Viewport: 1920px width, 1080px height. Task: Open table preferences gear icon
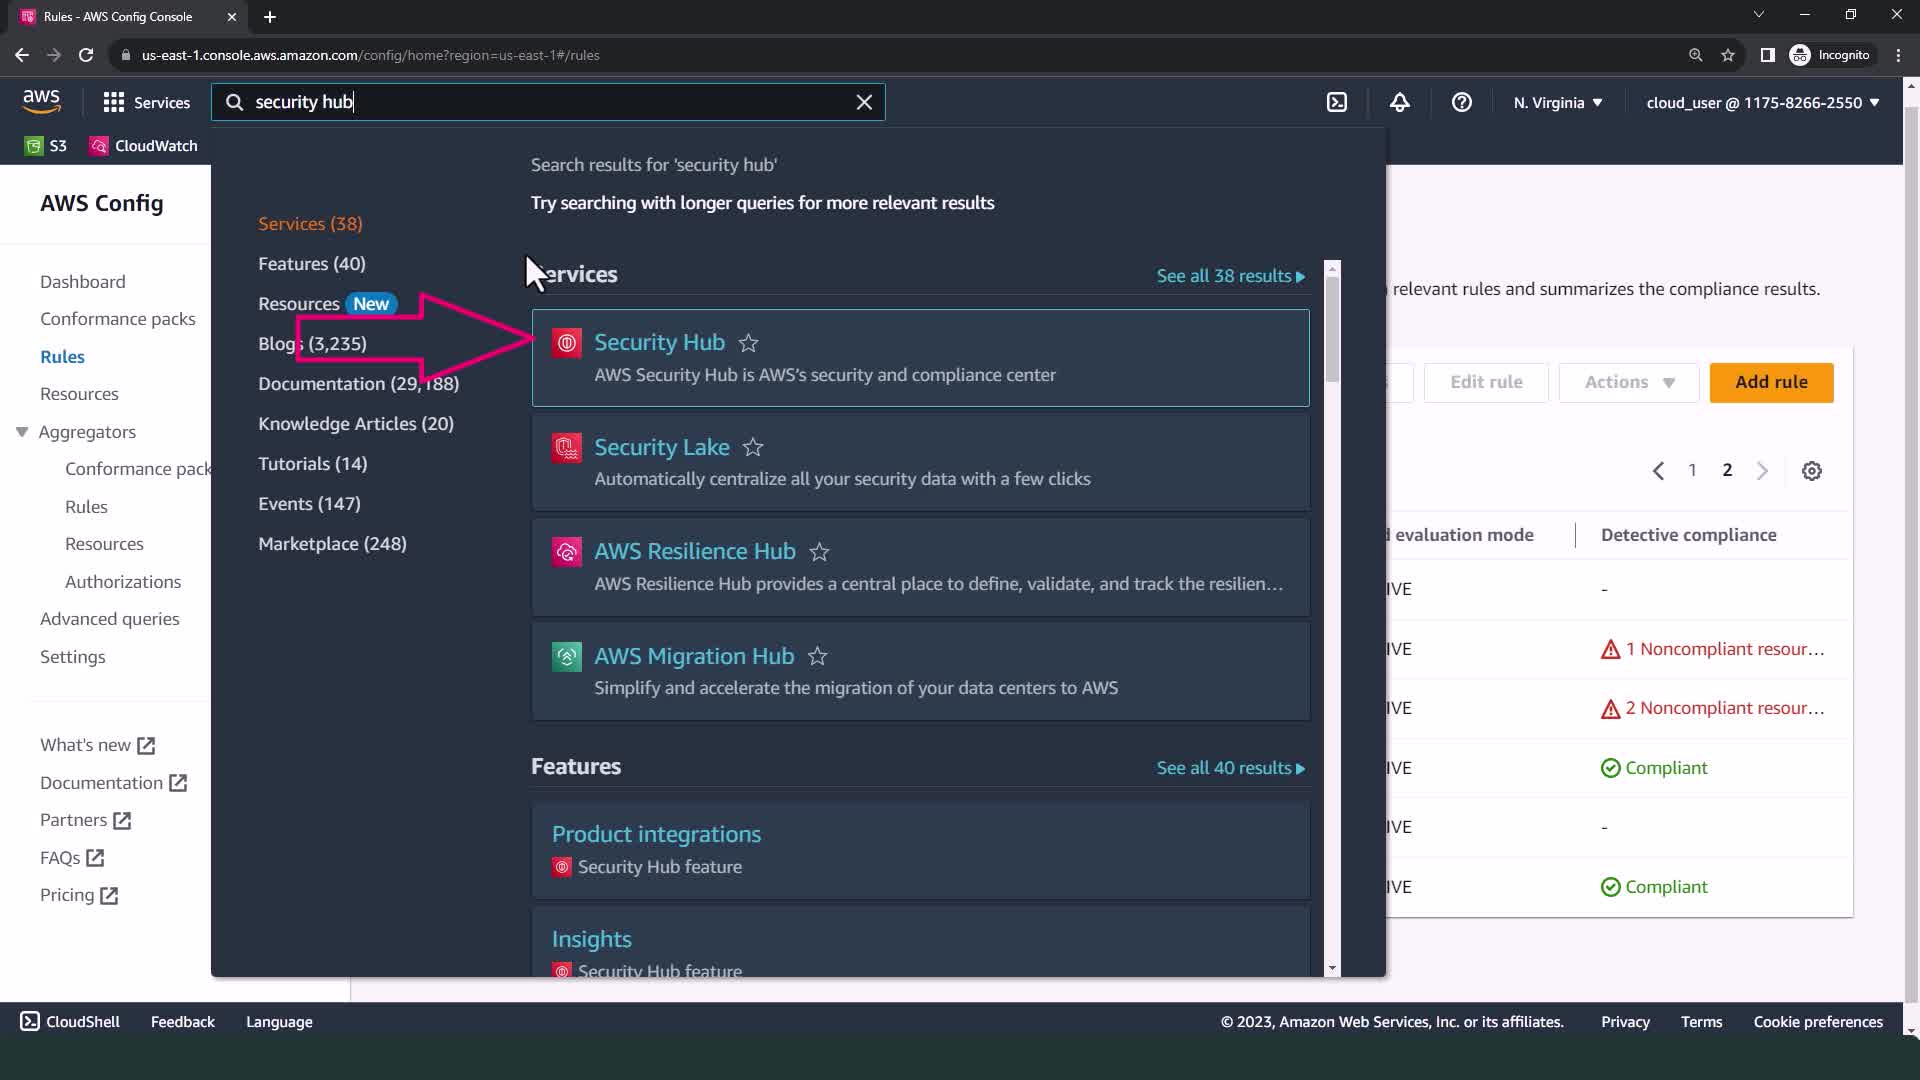[x=1811, y=471]
